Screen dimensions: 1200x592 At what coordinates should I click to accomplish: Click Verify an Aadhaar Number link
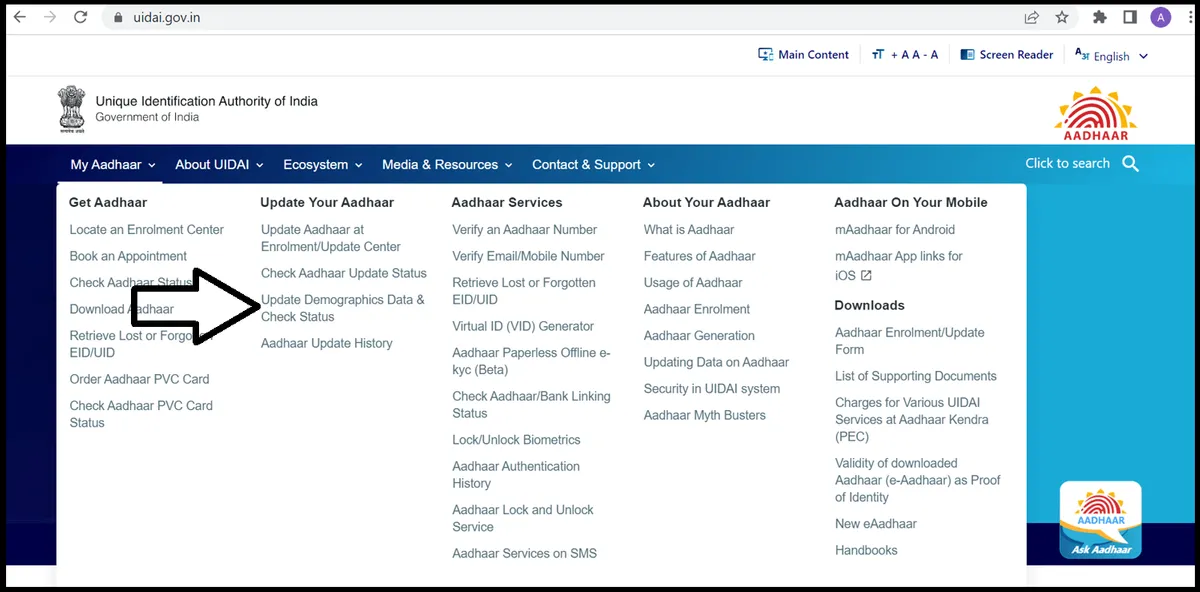524,230
